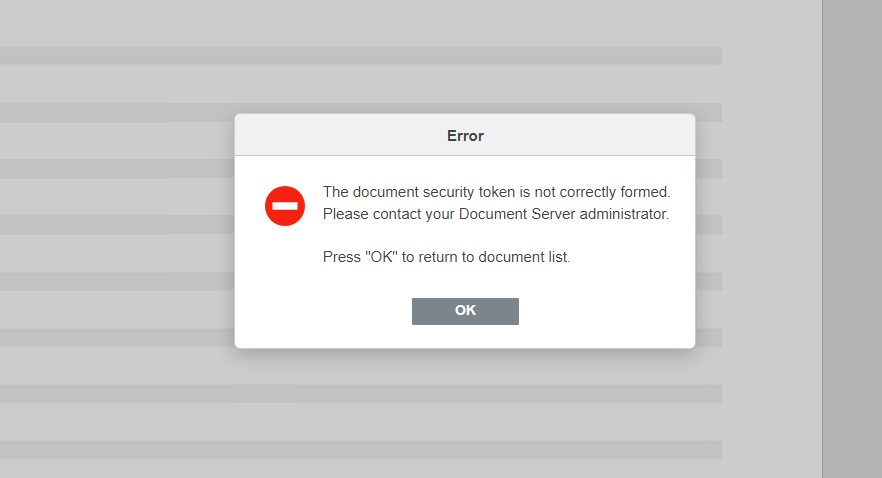Click the topmost gray placeholder line in the background

361,55
